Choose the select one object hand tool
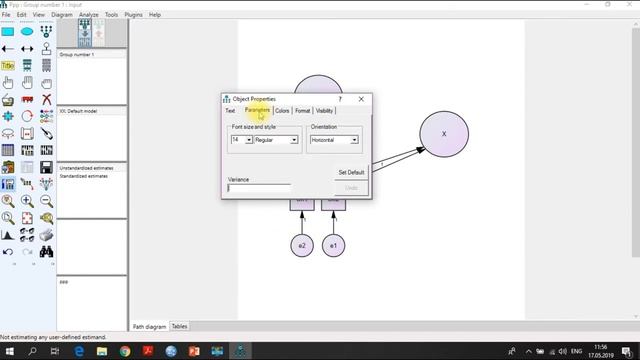The height and width of the screenshot is (360, 640). (8, 83)
